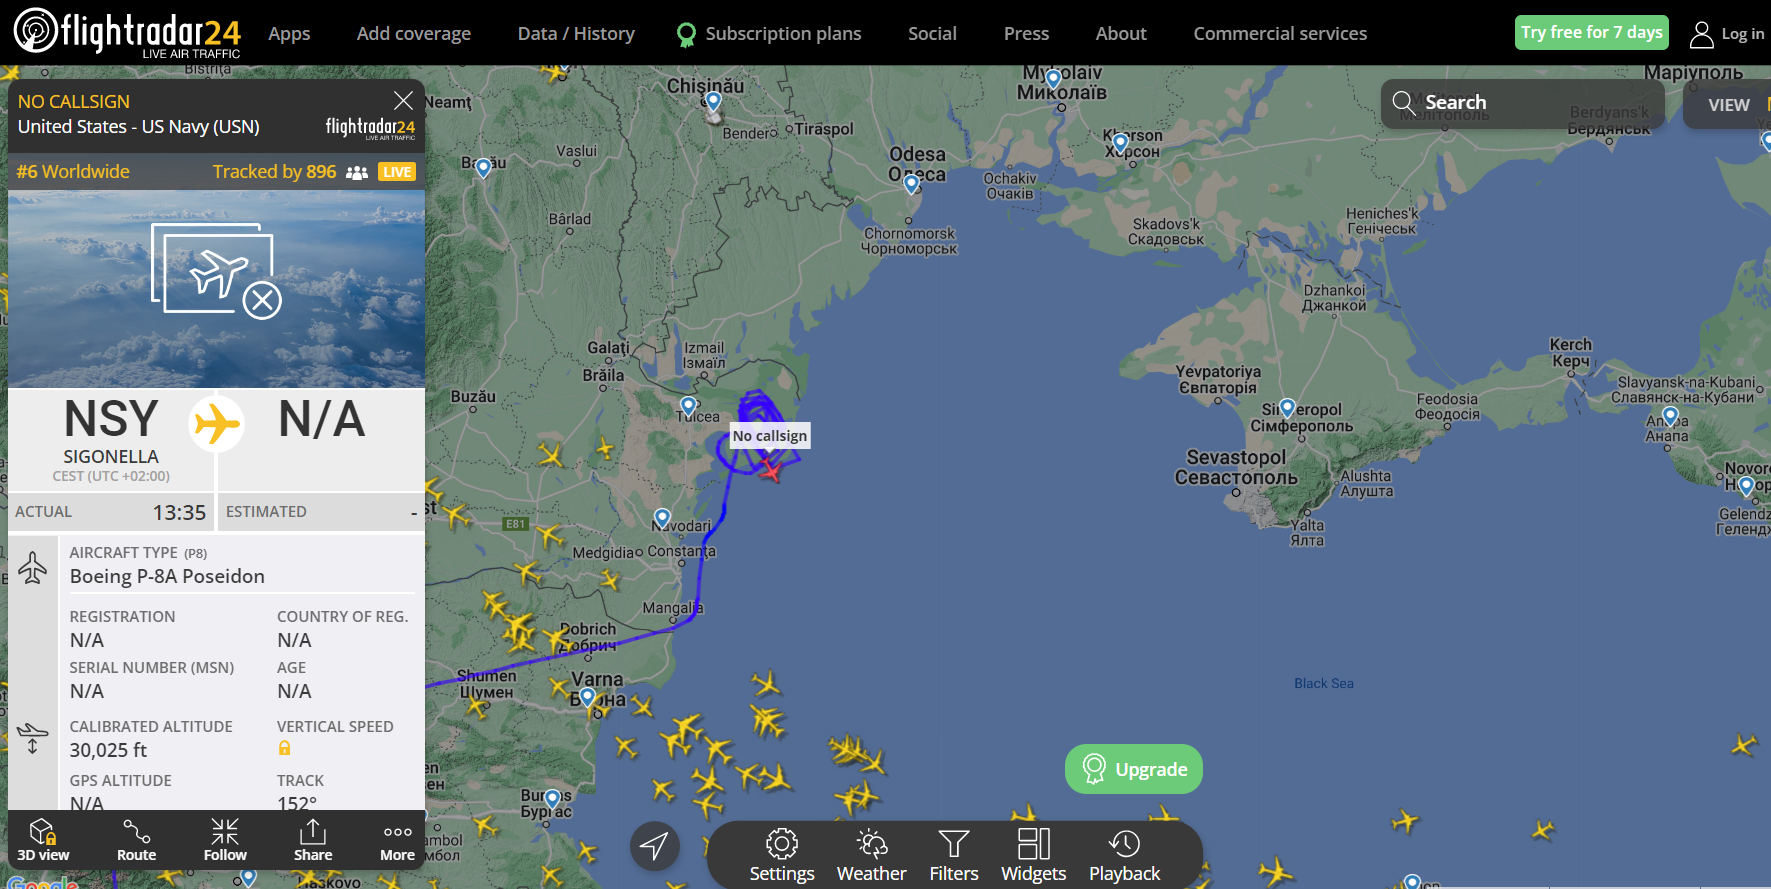Follow the selected aircraft
Screen dimensions: 1771x889
[x=225, y=839]
